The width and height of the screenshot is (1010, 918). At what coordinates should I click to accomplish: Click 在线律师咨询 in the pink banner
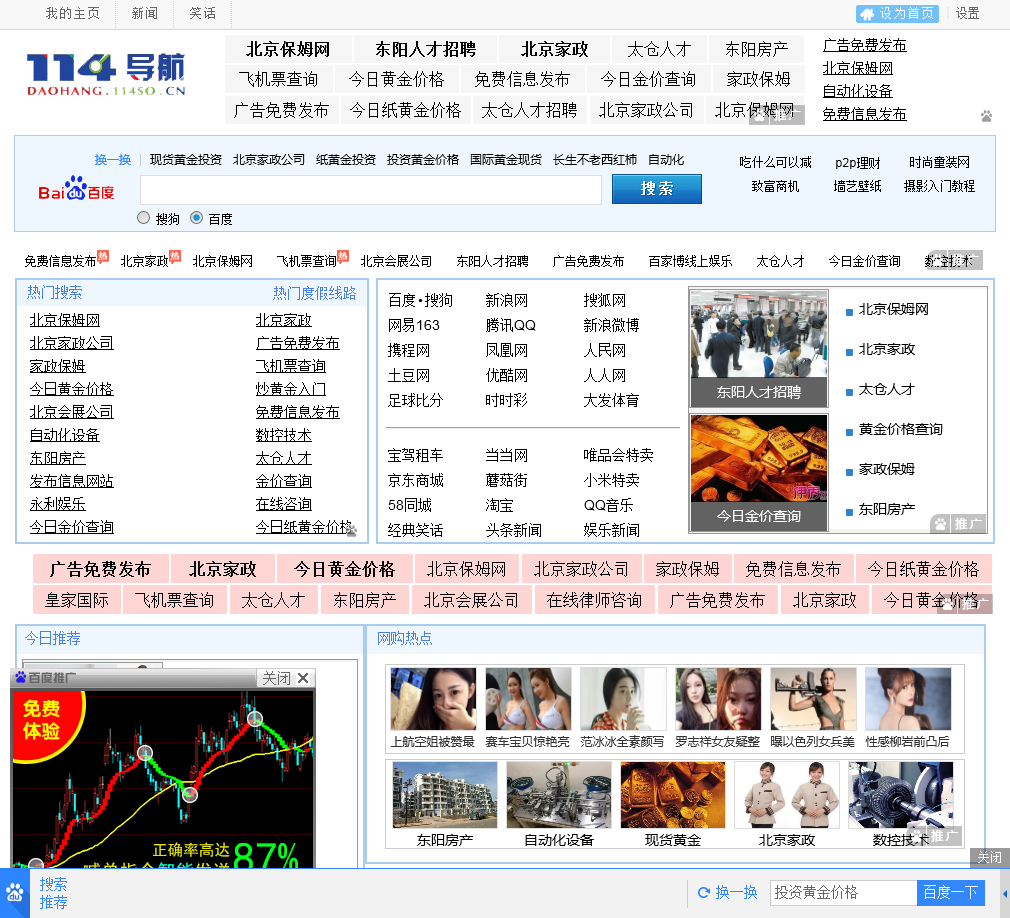(594, 600)
